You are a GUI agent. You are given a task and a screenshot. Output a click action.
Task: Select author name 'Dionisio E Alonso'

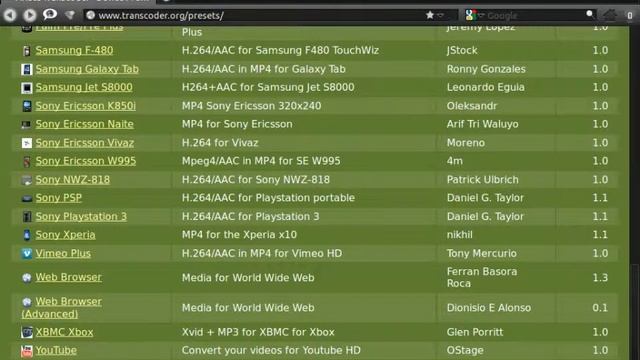pos(489,308)
